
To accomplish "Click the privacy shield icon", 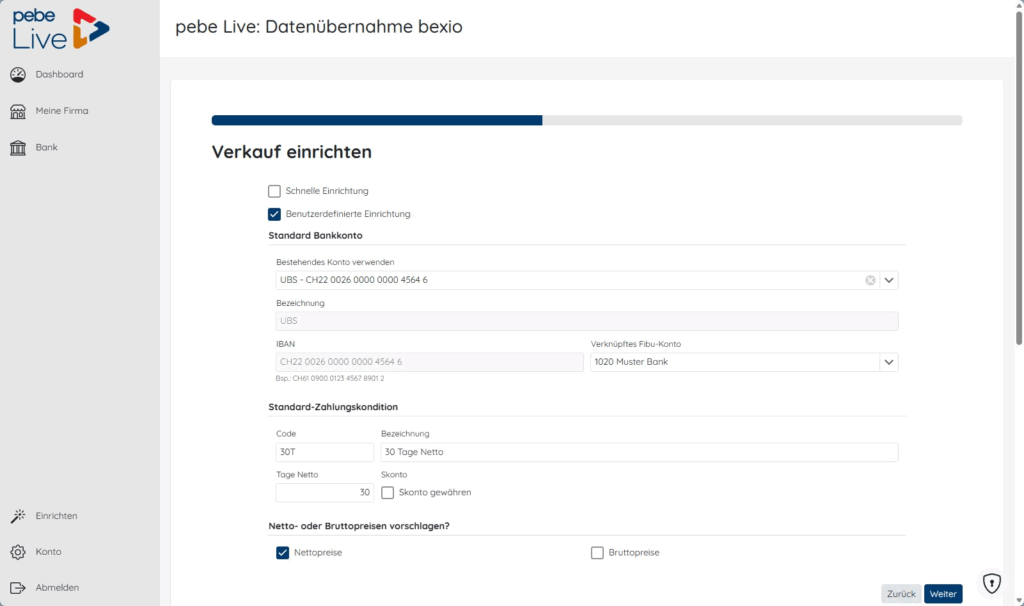I will click(991, 582).
